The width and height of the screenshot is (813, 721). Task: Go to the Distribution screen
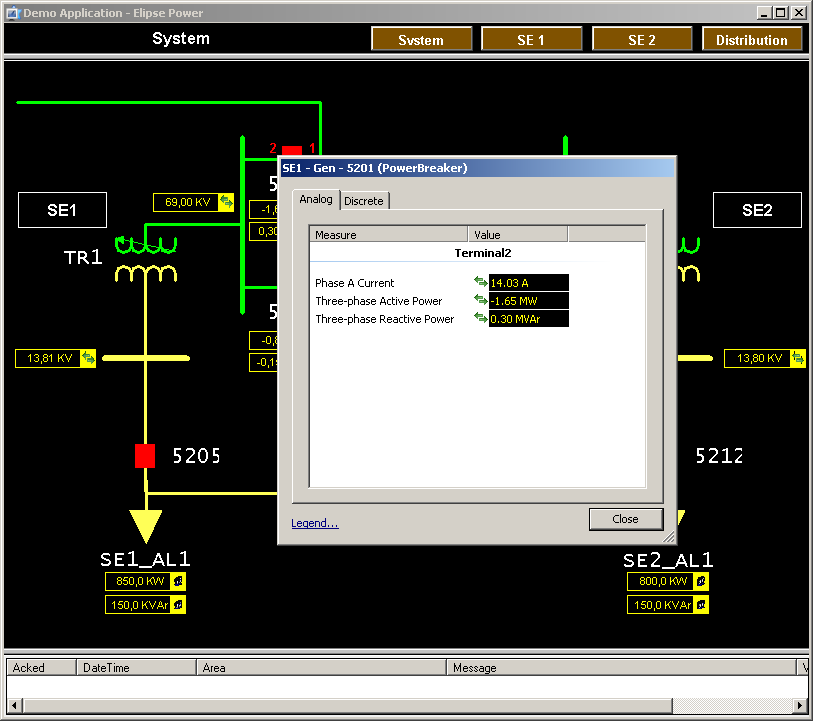[752, 40]
